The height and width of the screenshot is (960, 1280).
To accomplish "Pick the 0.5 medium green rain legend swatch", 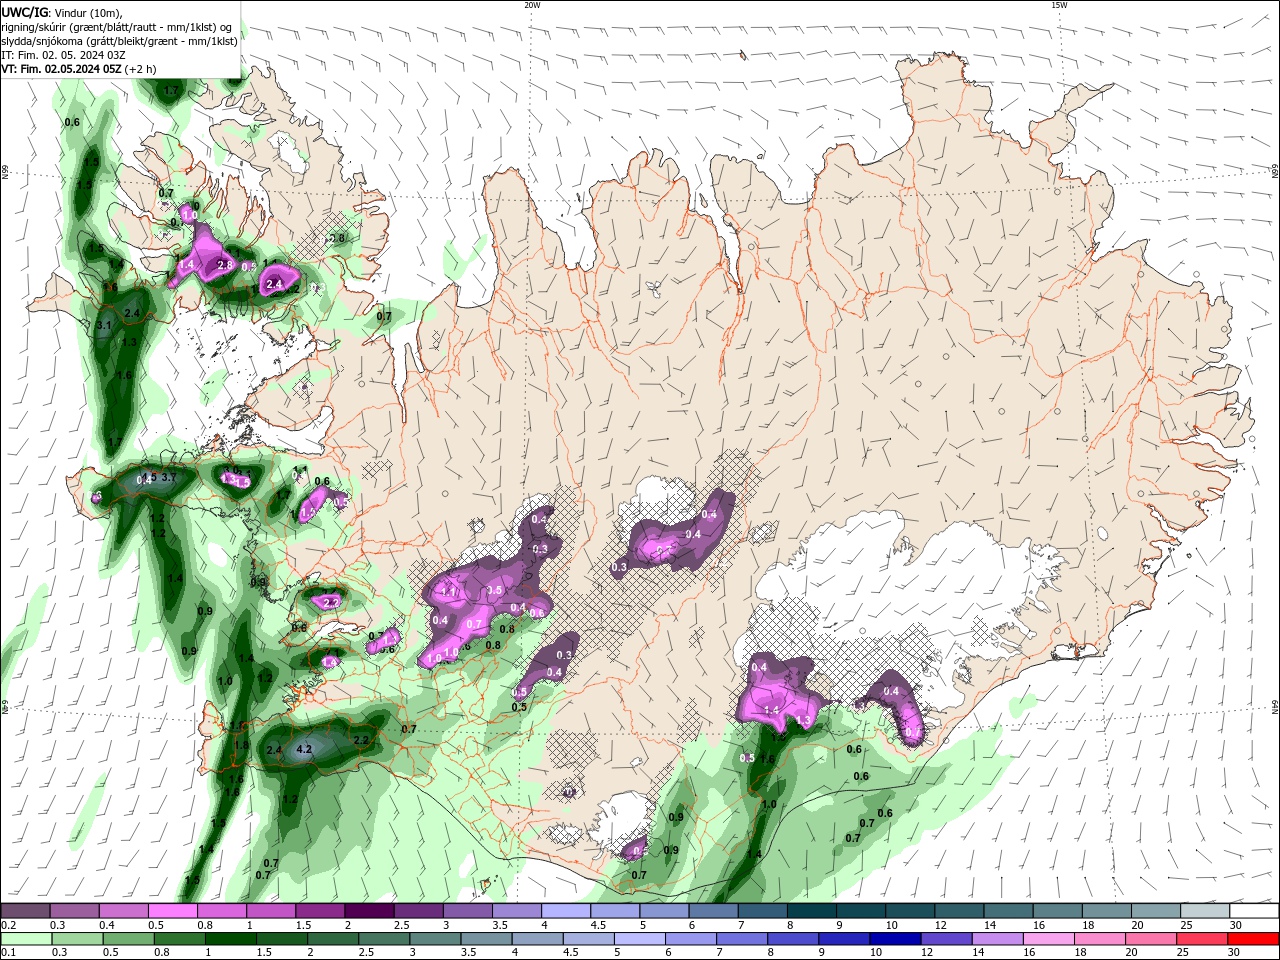I will 128,939.
